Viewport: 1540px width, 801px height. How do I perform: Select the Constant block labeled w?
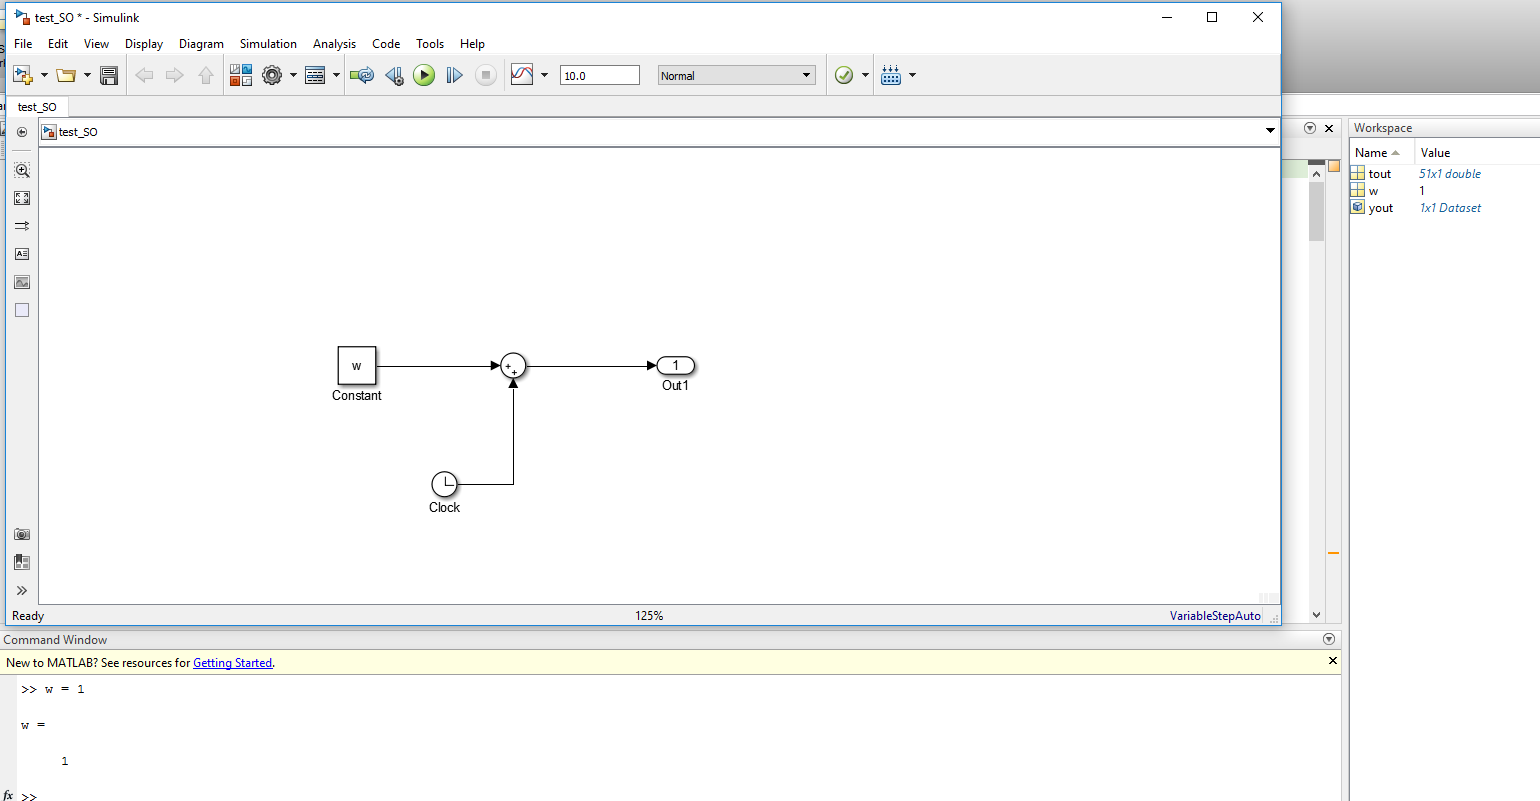[x=357, y=366]
